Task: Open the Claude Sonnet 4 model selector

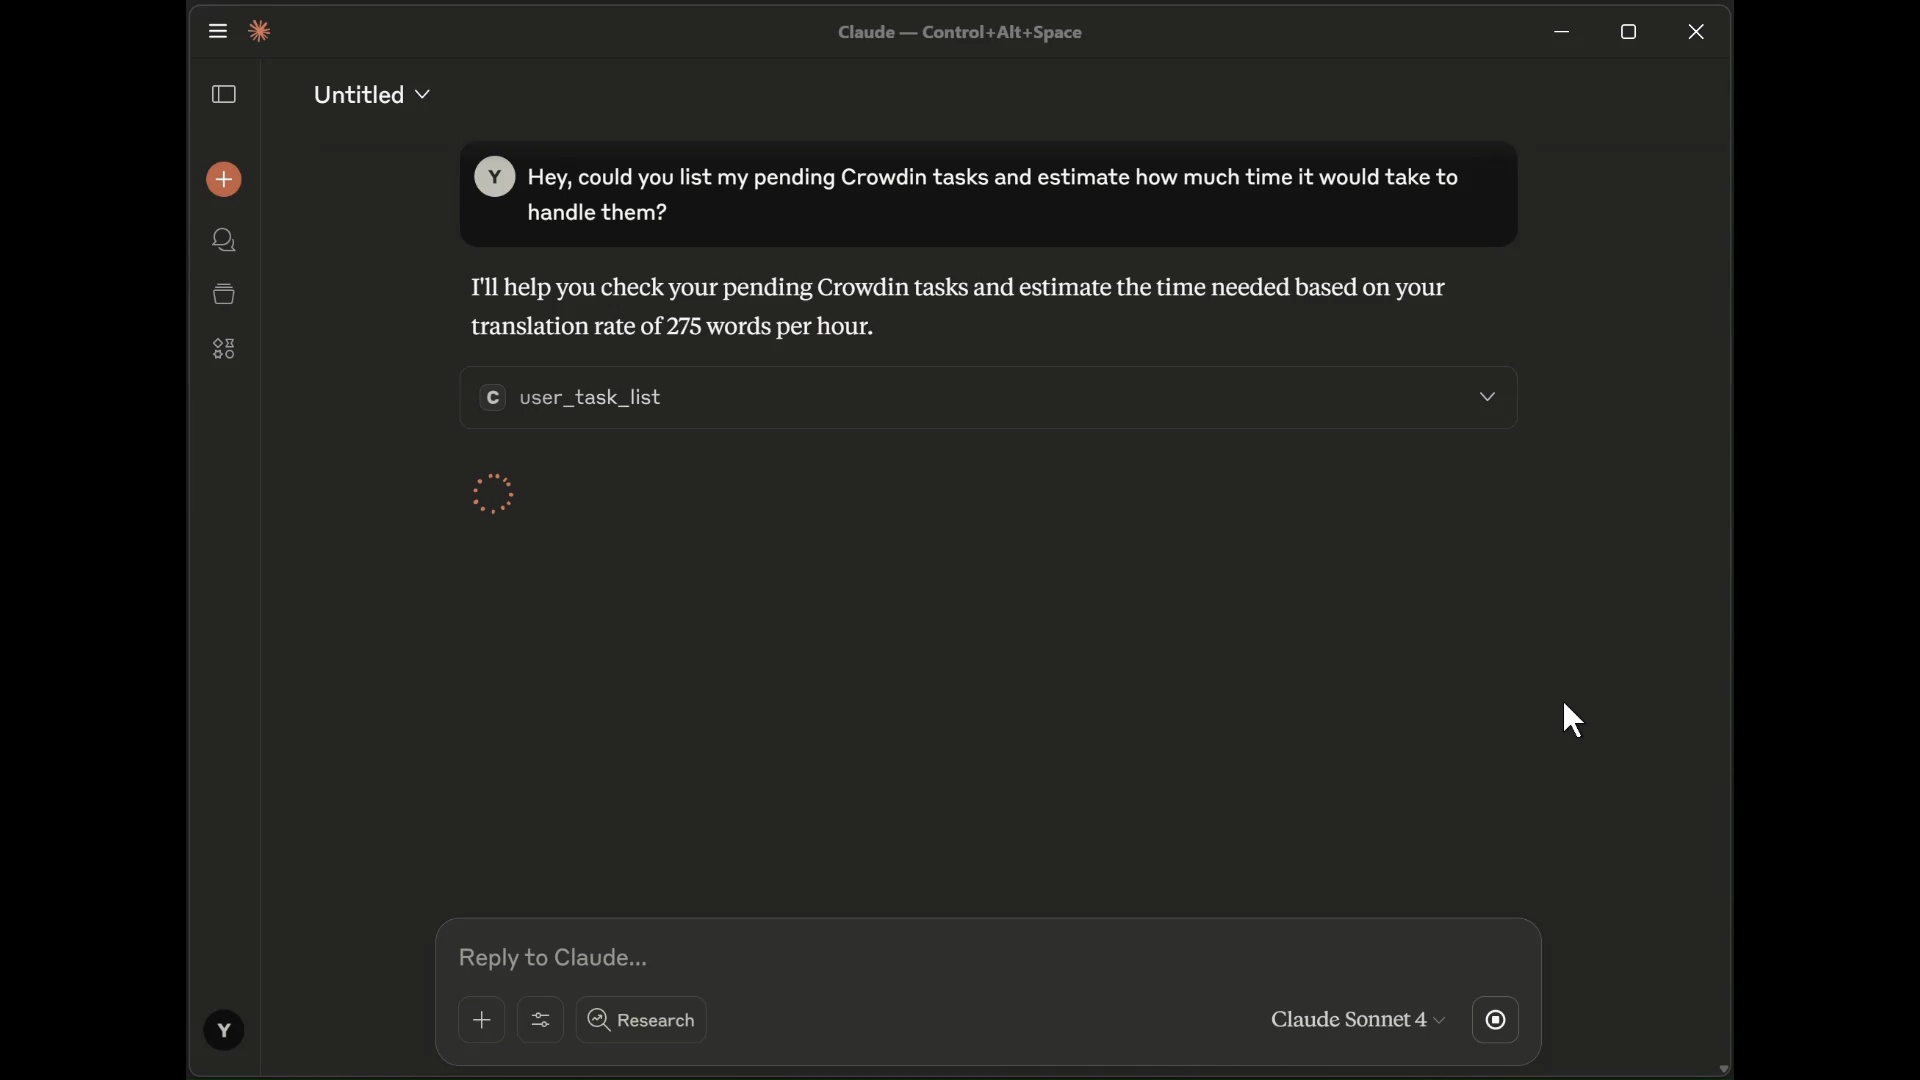Action: point(1358,1021)
